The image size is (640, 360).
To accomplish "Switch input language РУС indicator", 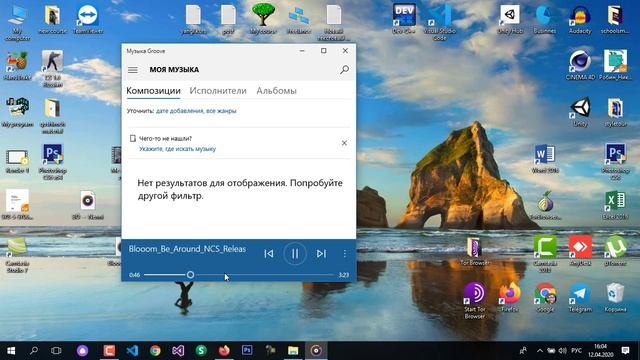I will [x=576, y=351].
